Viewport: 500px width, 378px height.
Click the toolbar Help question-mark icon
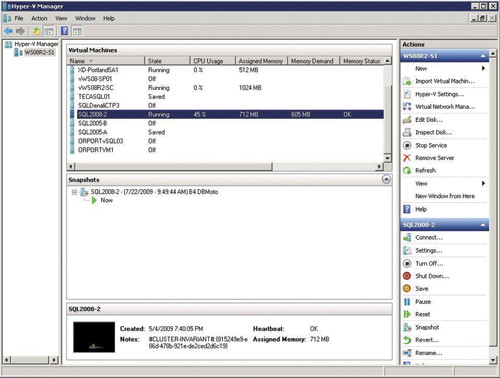tap(65, 31)
